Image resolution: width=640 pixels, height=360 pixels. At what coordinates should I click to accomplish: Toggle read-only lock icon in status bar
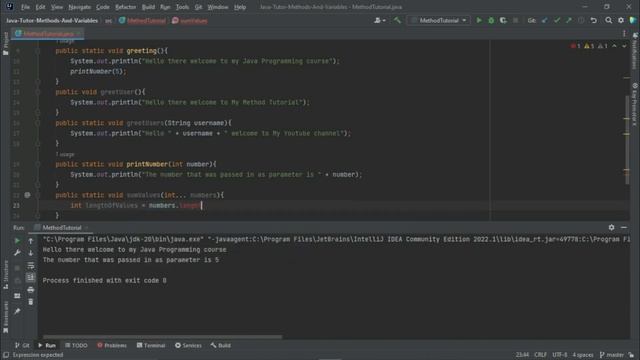coord(632,355)
